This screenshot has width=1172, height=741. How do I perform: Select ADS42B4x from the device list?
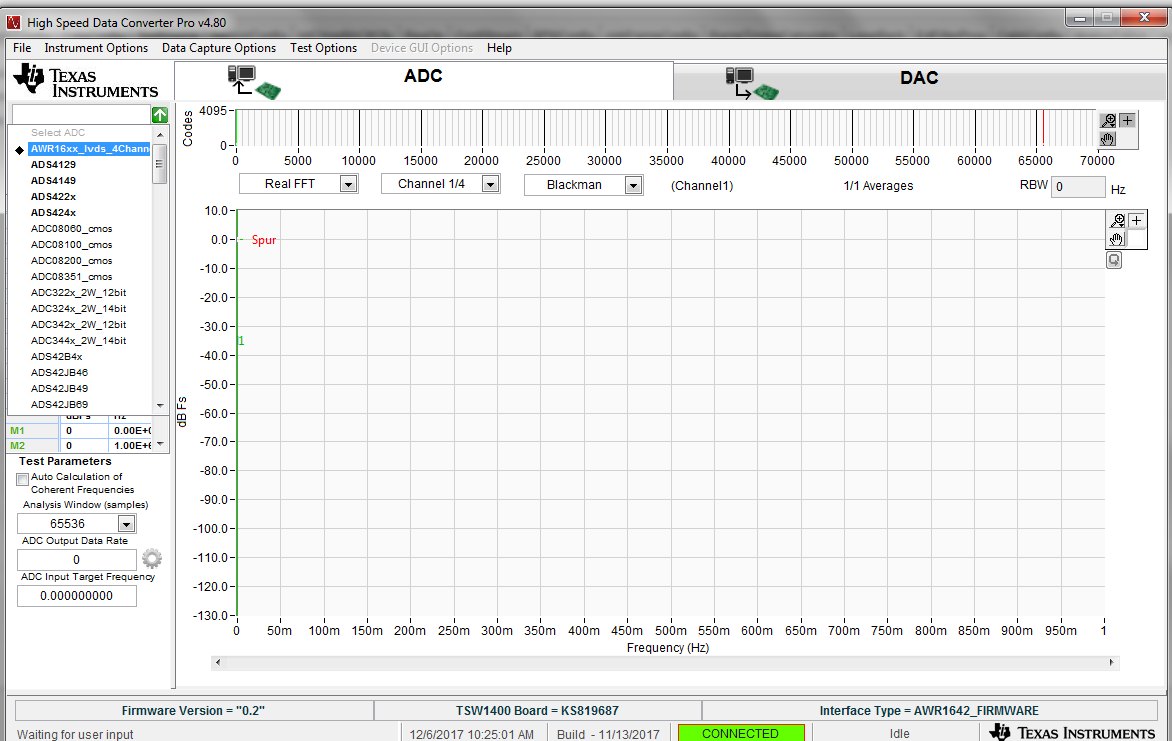pyautogui.click(x=56, y=357)
